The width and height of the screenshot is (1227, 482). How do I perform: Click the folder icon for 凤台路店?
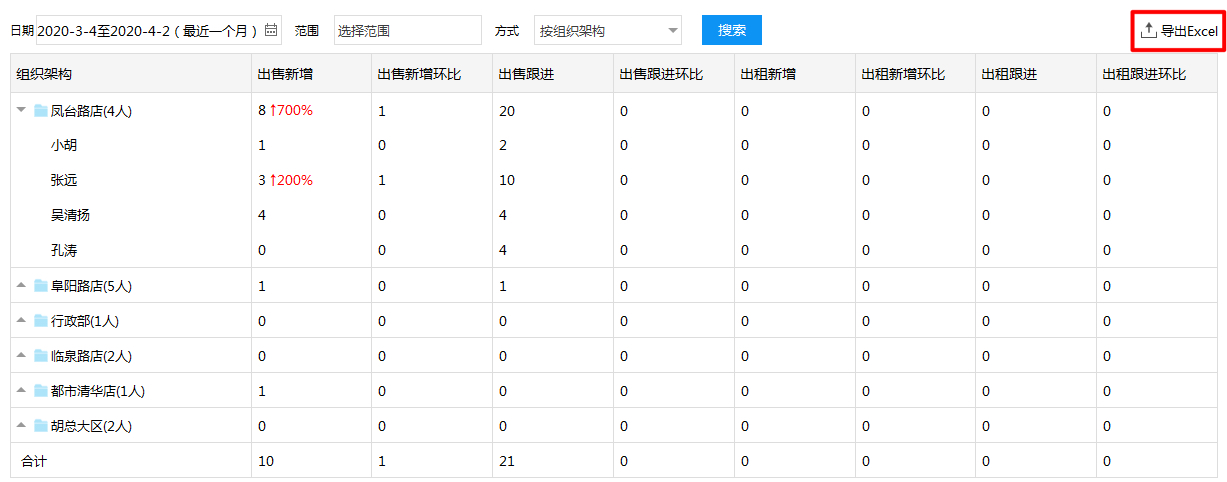(41, 111)
